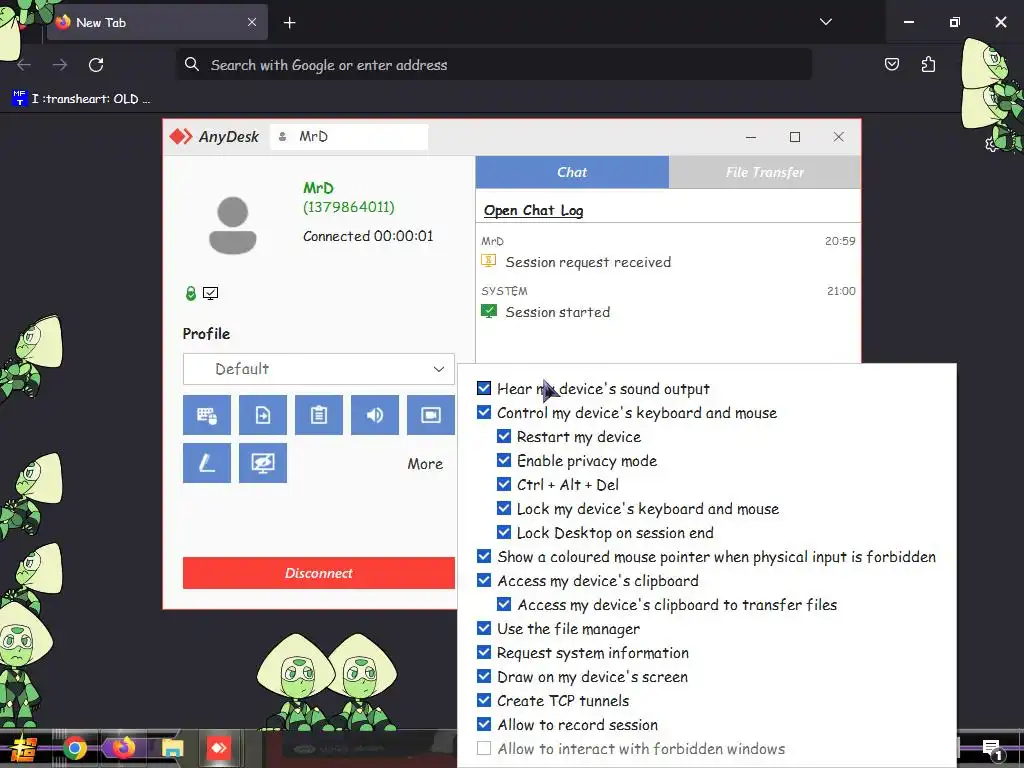This screenshot has height=768, width=1024.
Task: Go forward in Firefox
Action: point(60,65)
